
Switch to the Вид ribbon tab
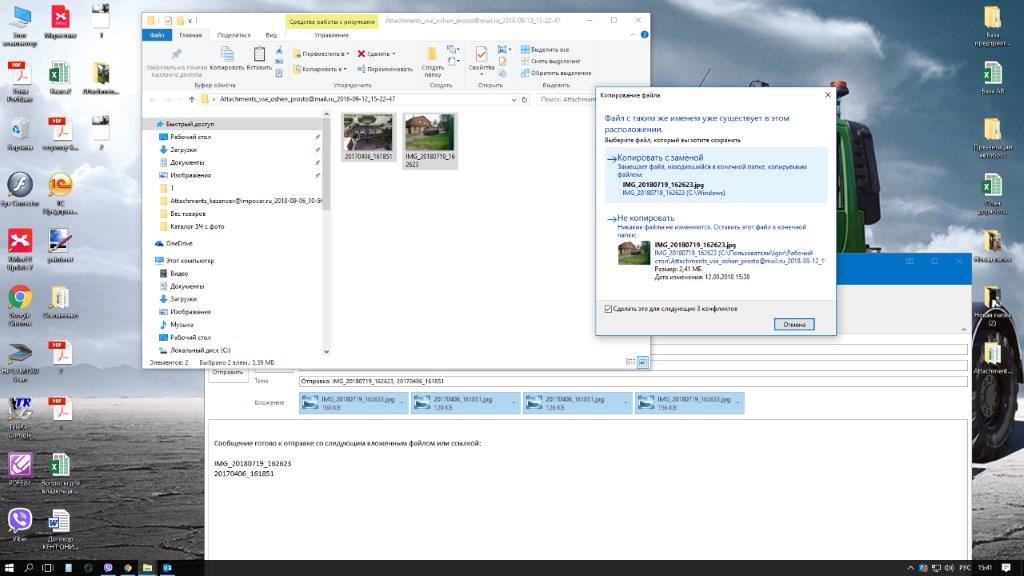click(271, 35)
